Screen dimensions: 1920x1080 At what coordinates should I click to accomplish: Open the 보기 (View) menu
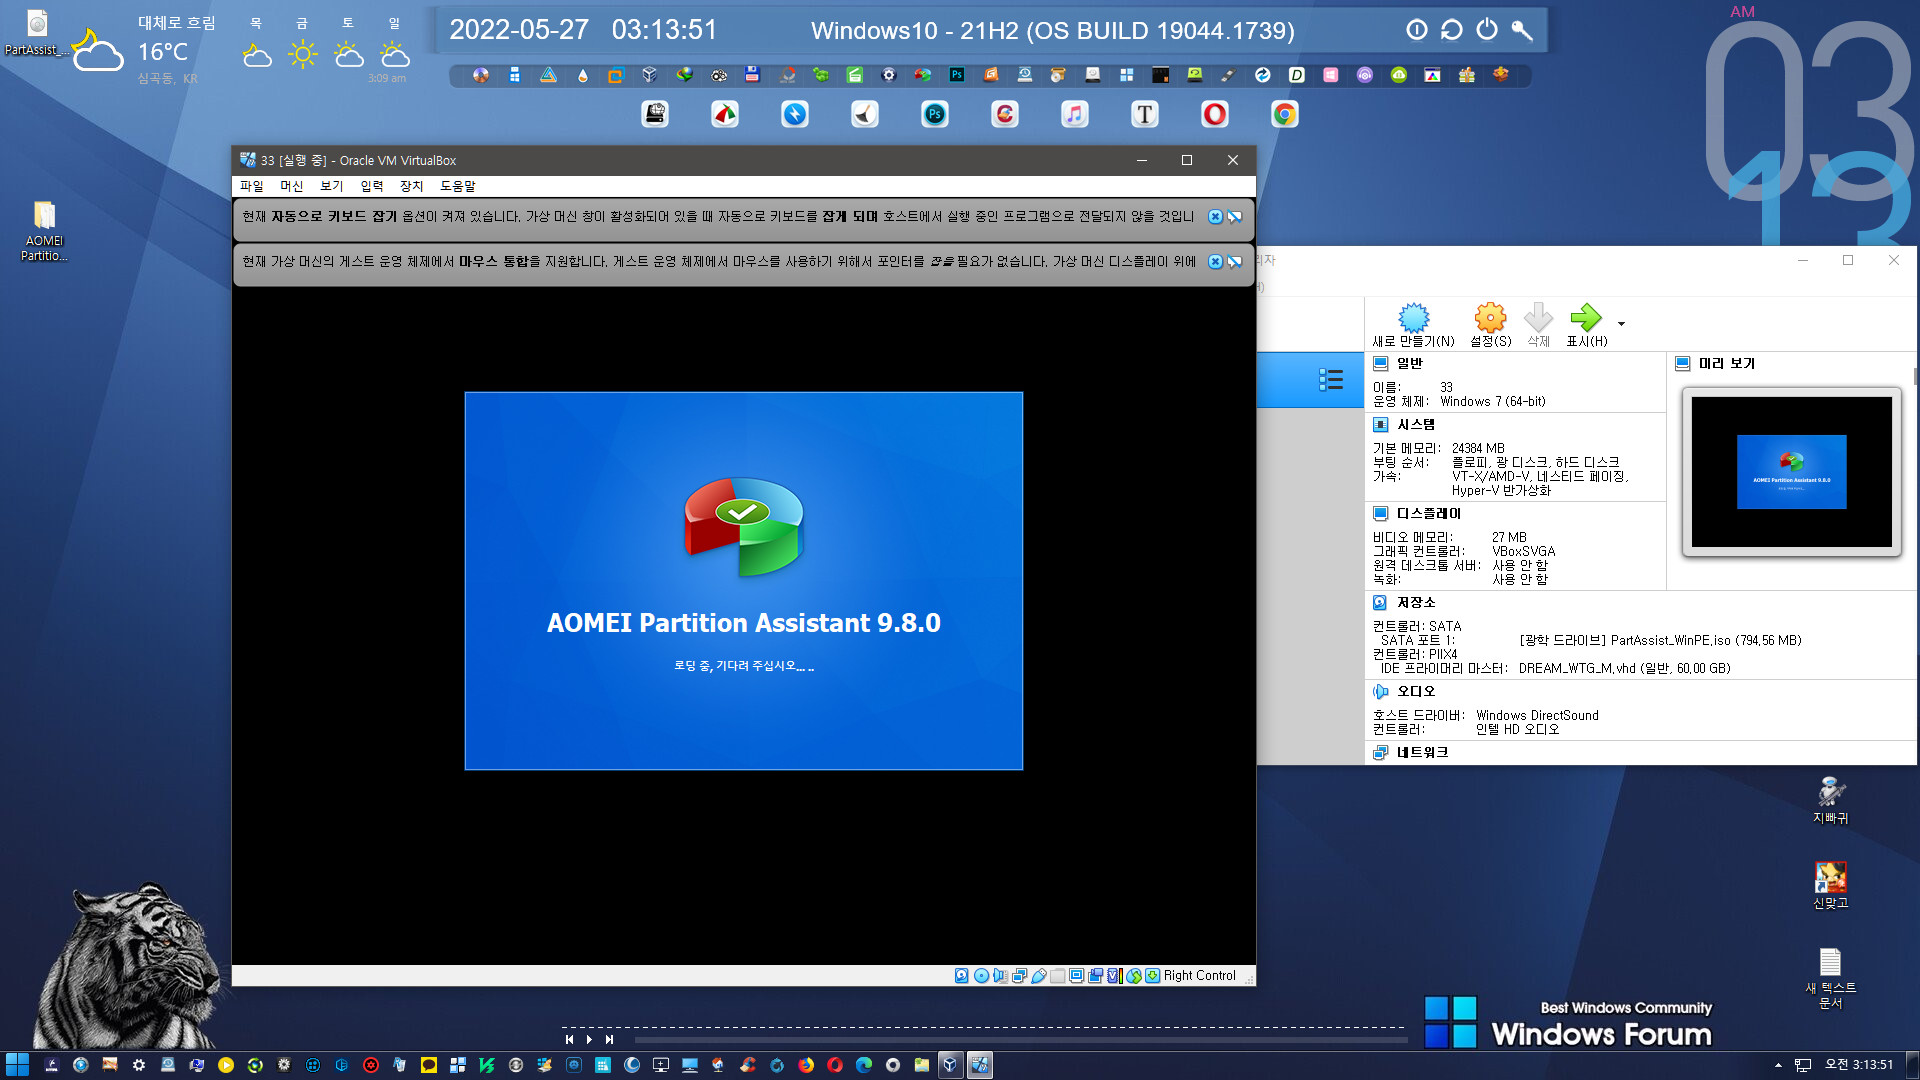tap(331, 186)
